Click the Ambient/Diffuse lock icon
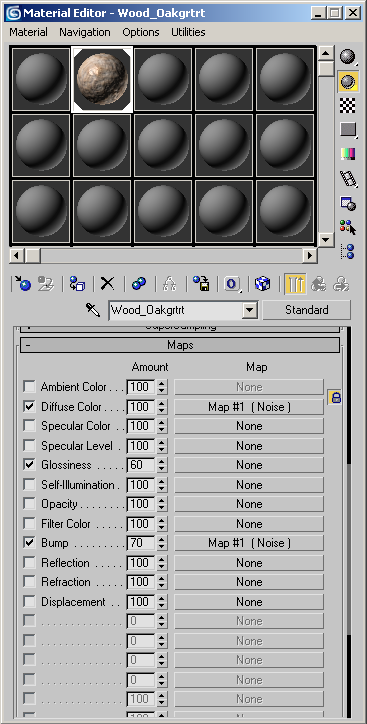 [336, 397]
